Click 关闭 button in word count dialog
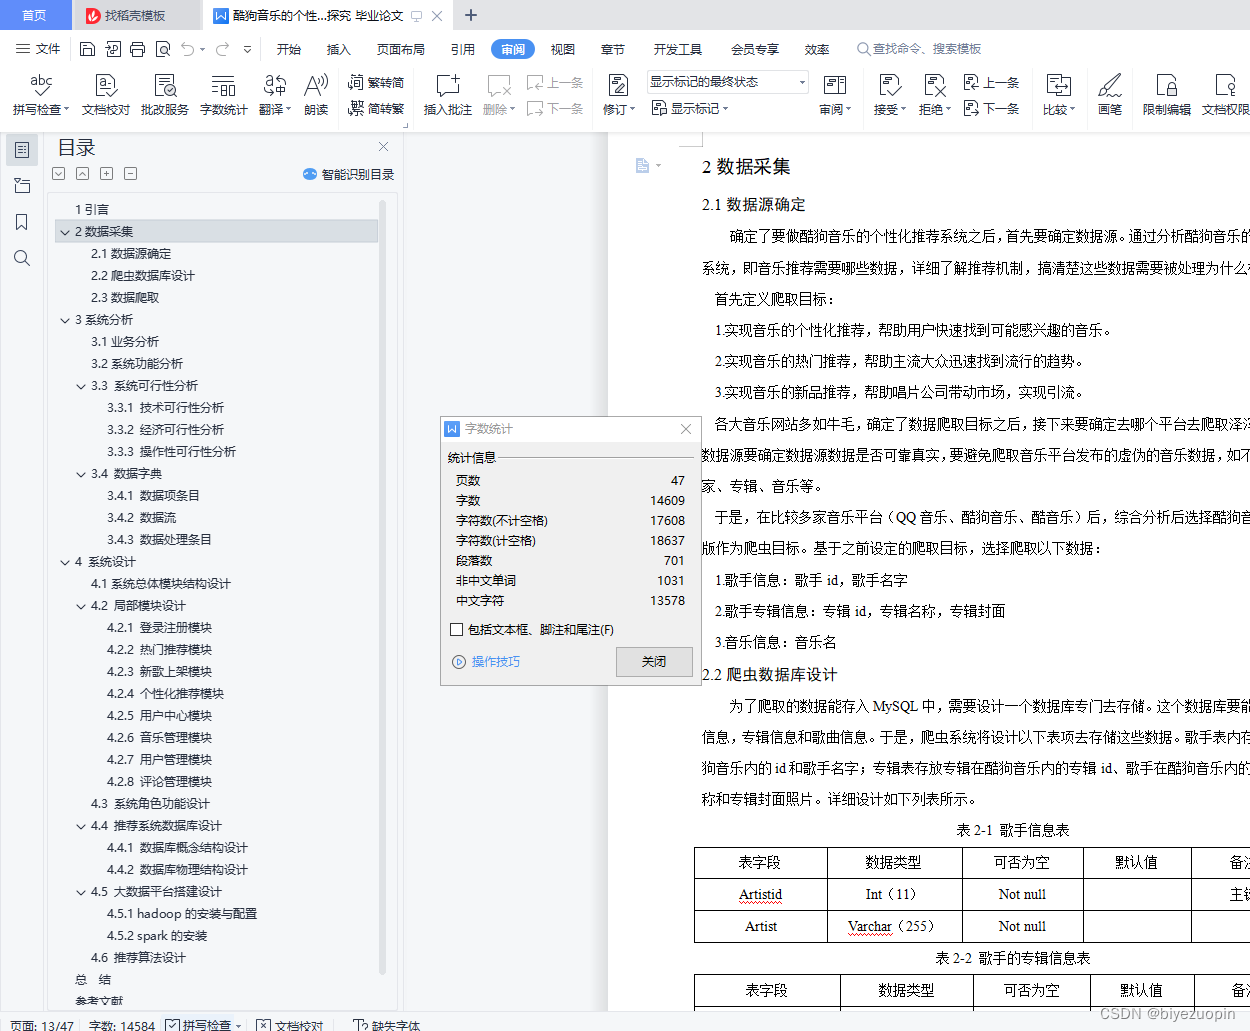 (654, 662)
